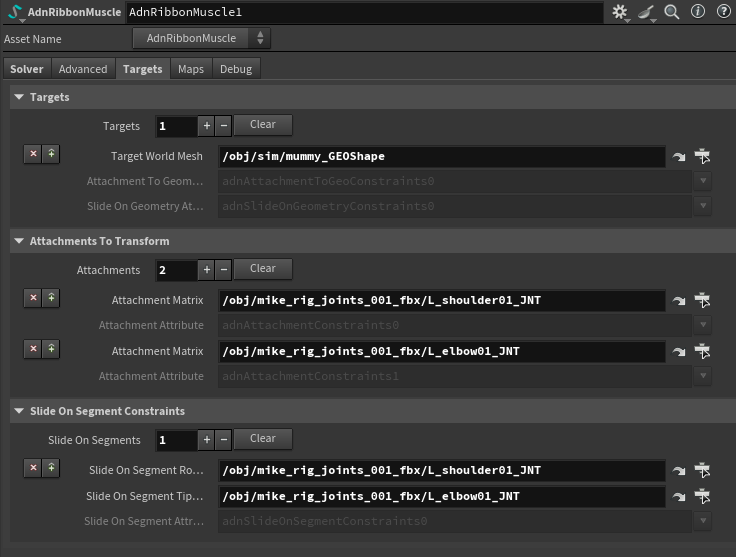Click the Slide On Segments count field
The width and height of the screenshot is (736, 557).
(176, 440)
